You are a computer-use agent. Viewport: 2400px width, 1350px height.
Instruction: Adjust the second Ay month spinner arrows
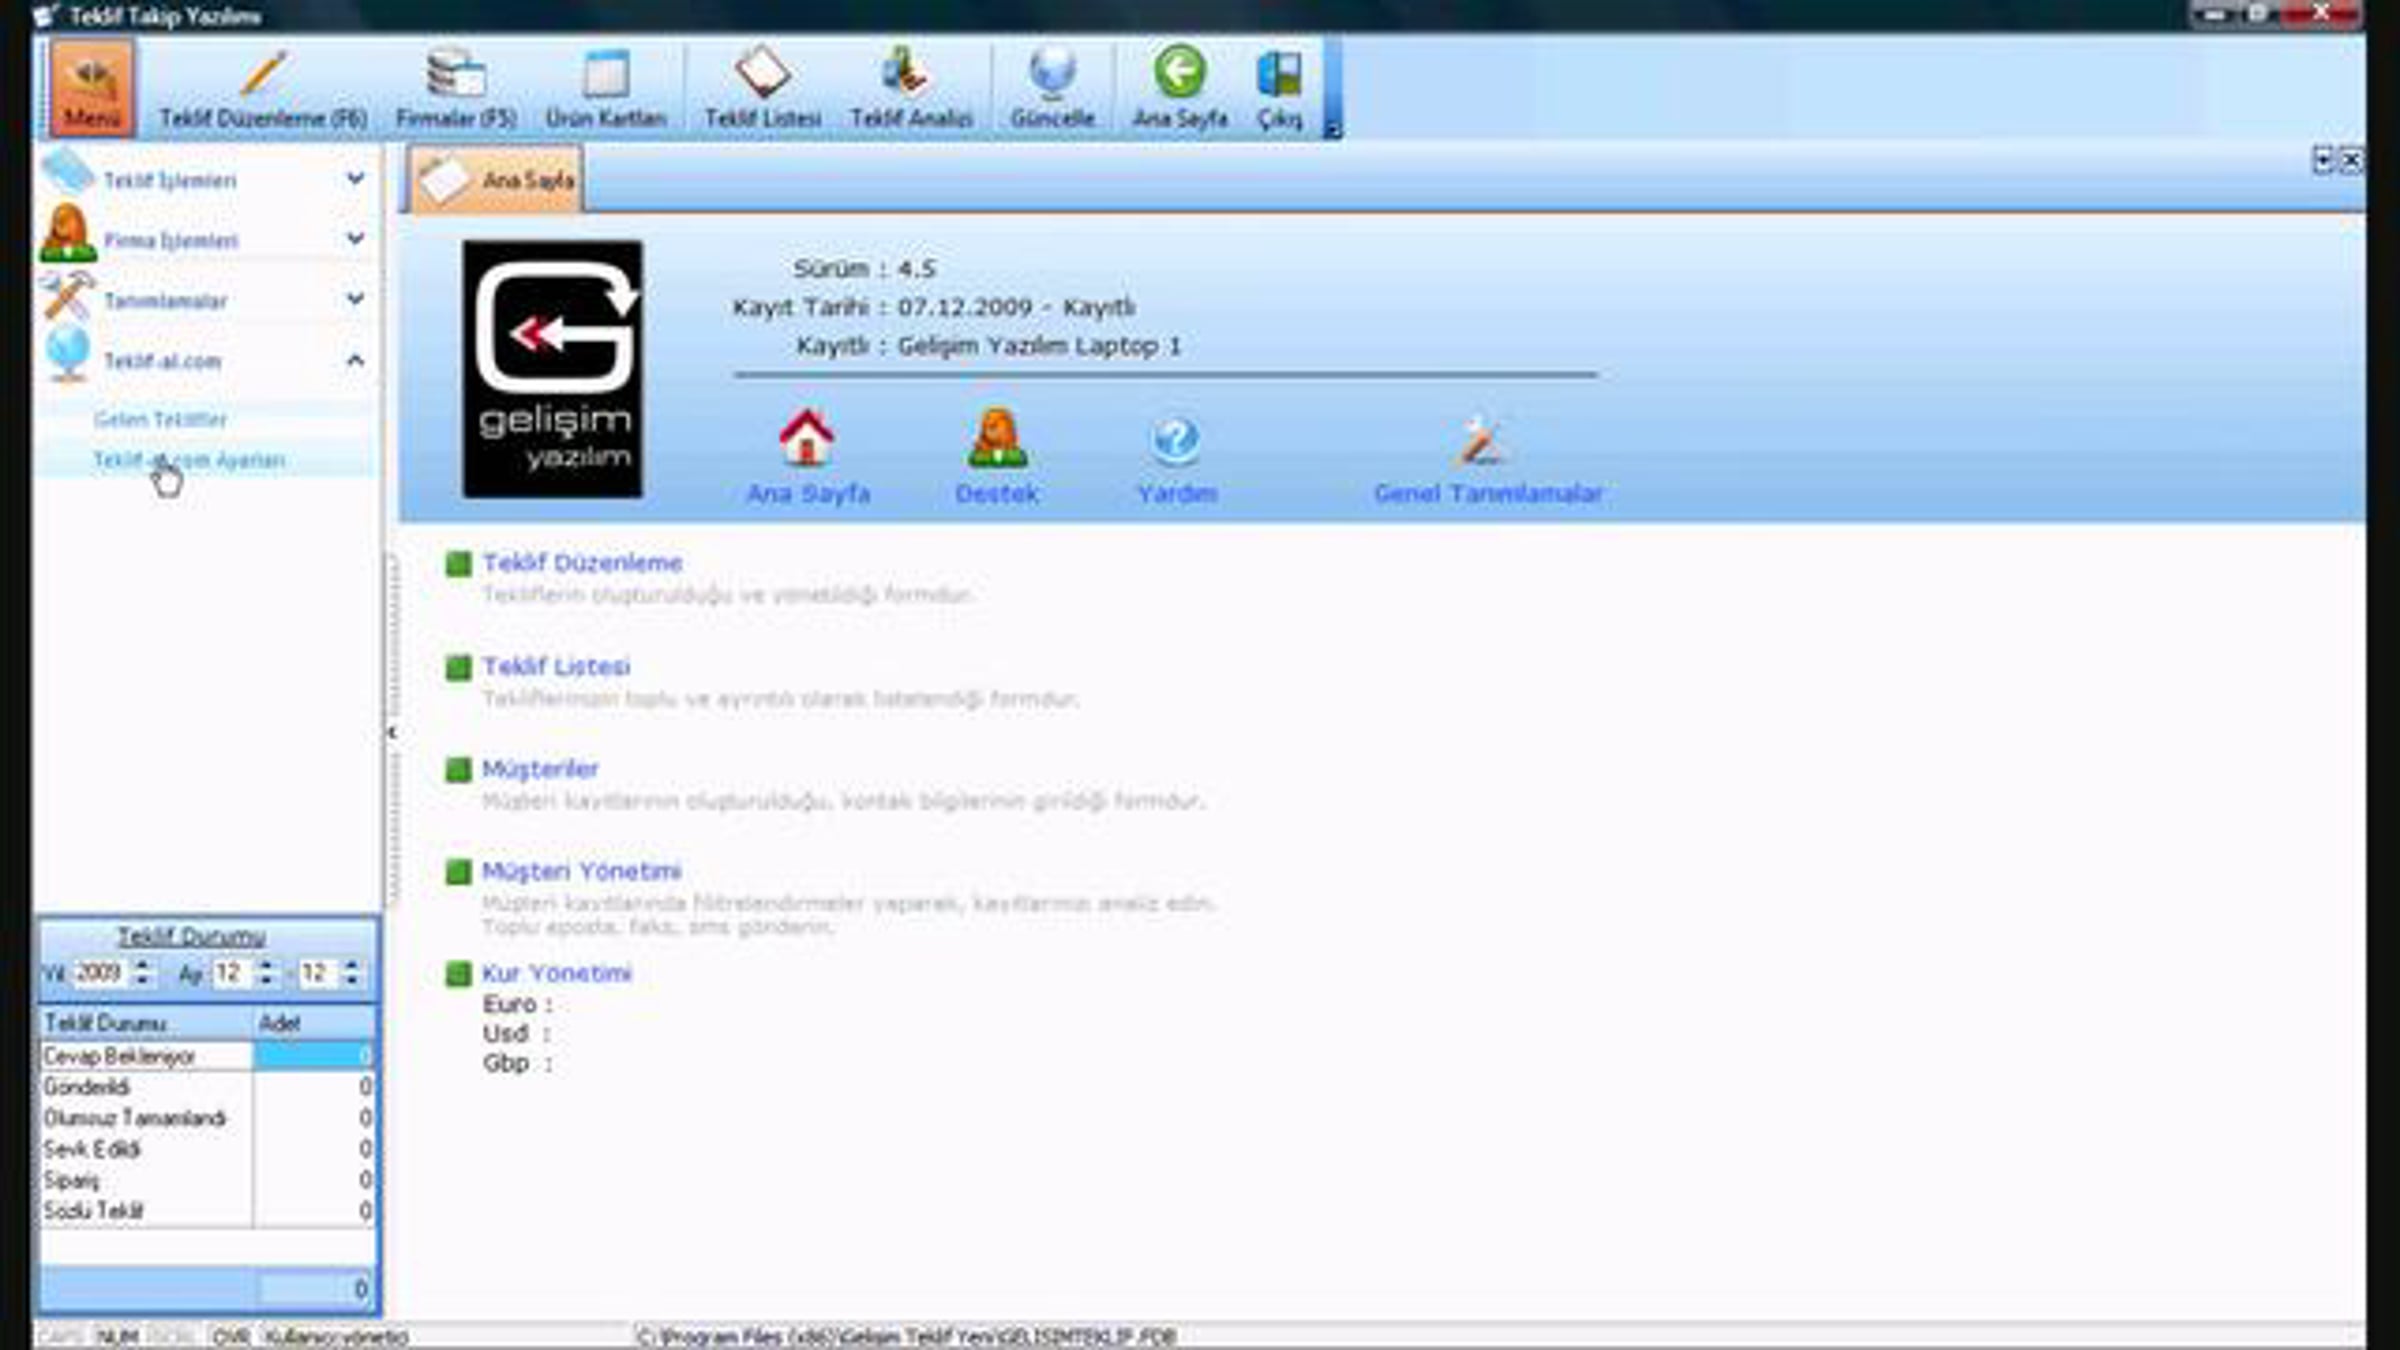[x=351, y=973]
